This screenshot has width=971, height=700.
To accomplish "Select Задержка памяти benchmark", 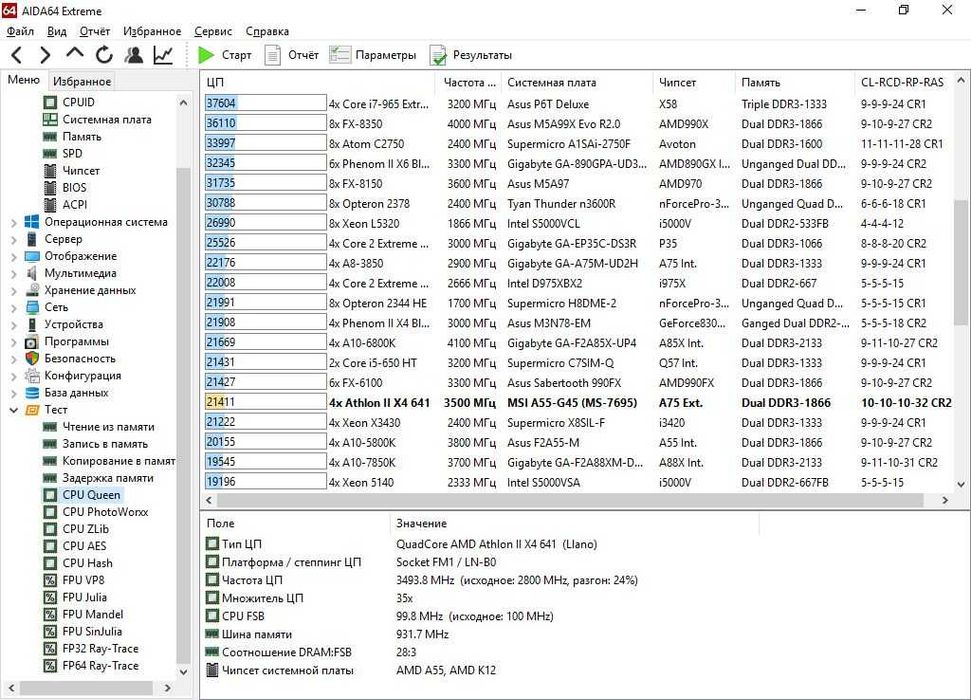I will pyautogui.click(x=108, y=478).
